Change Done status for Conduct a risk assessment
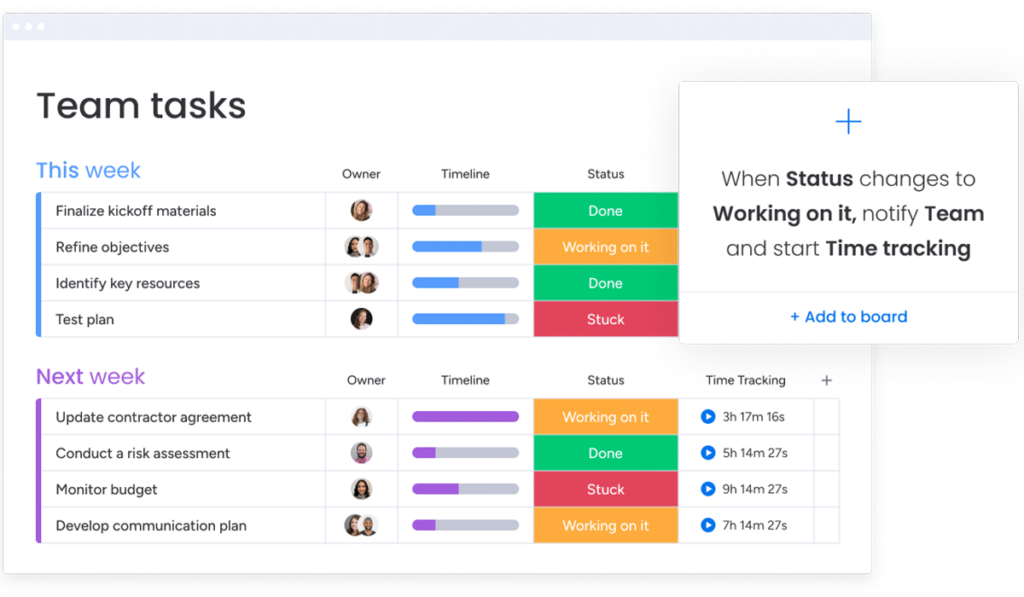 605,453
